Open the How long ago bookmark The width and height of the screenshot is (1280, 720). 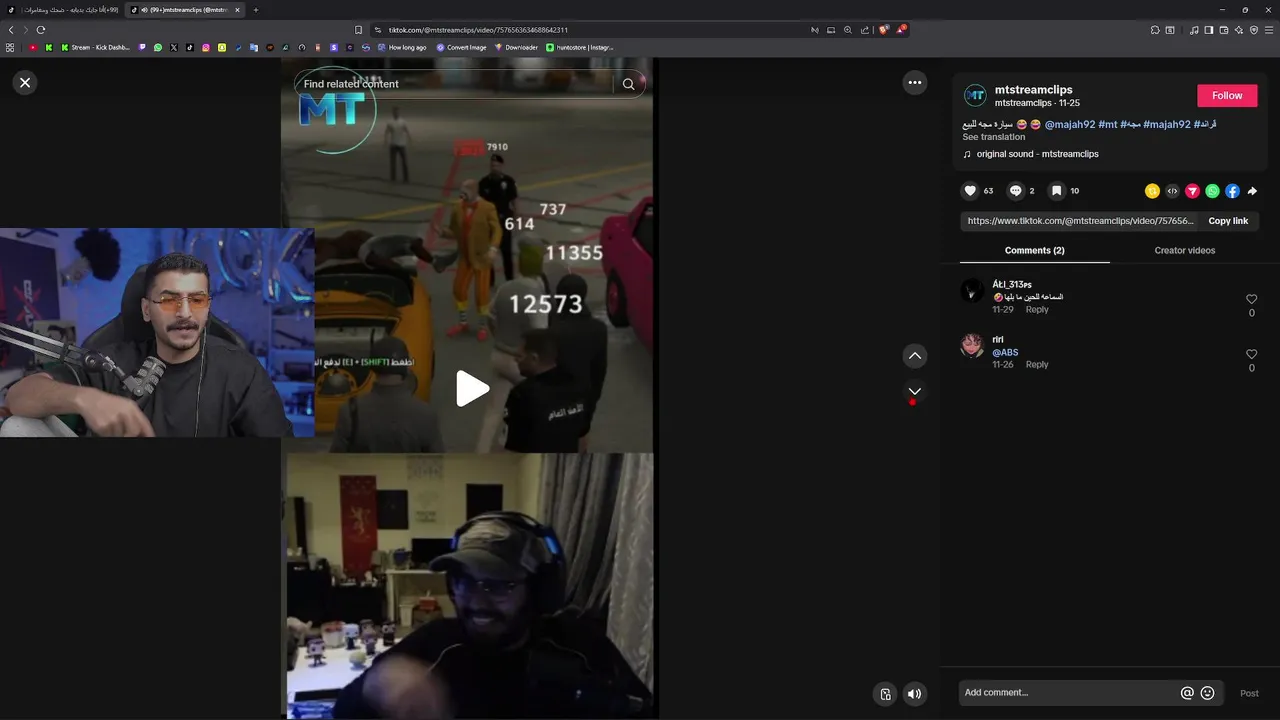tap(400, 47)
